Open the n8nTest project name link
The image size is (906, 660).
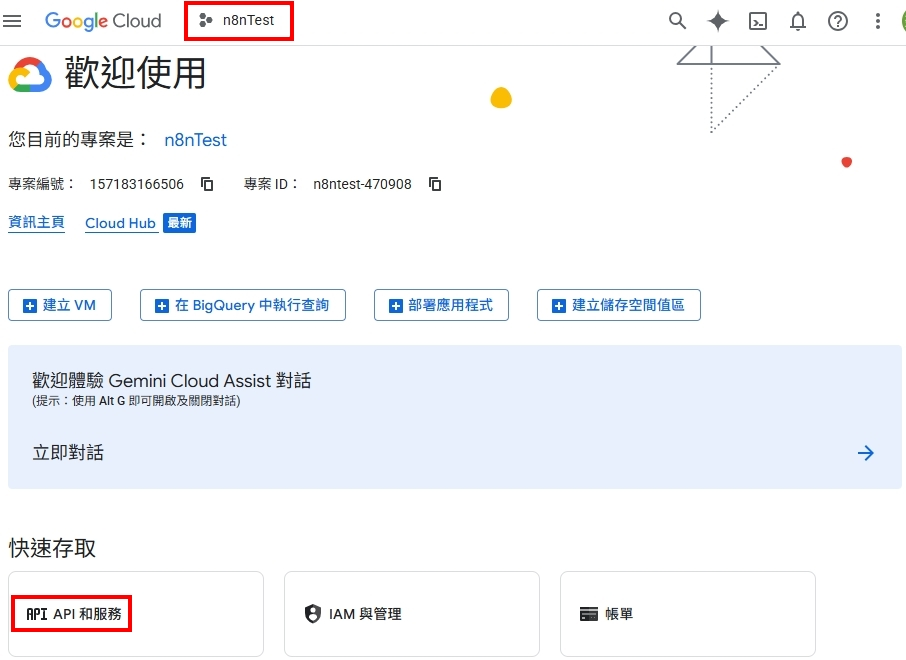tap(195, 140)
